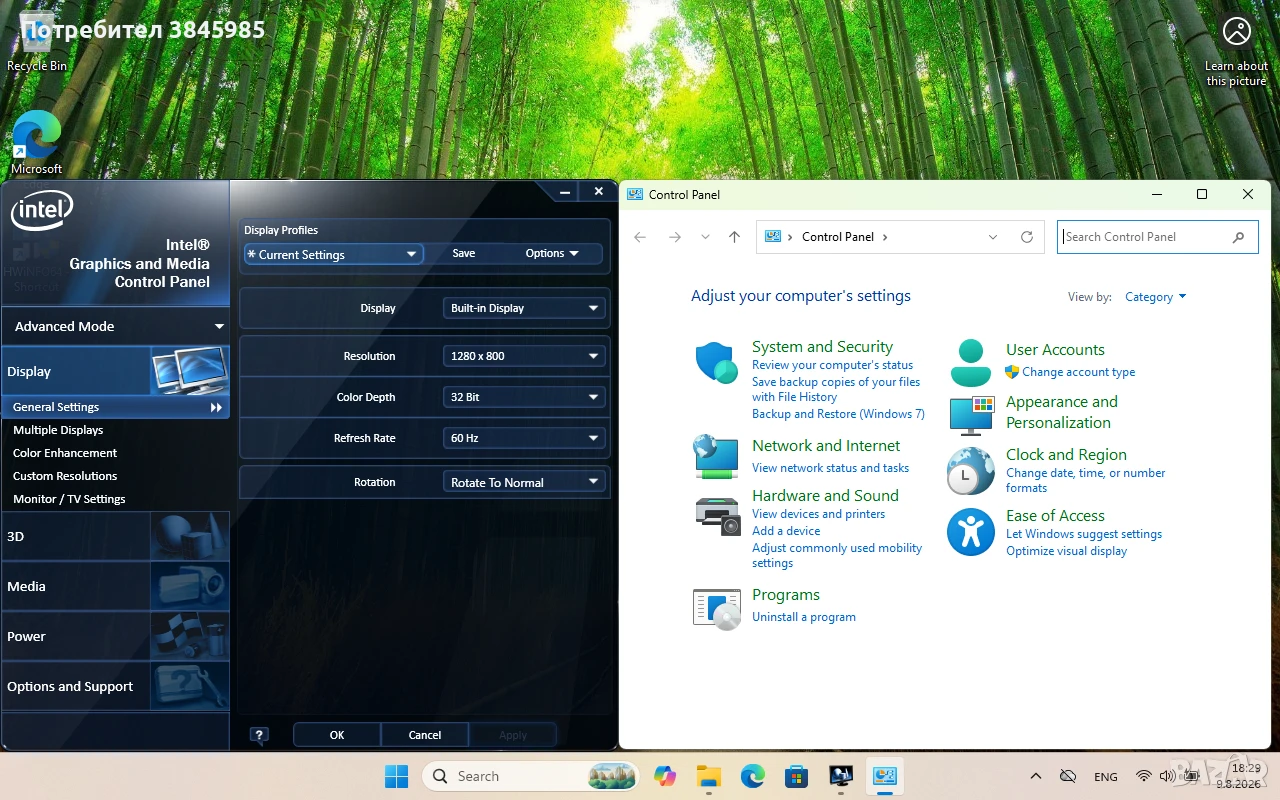1280x800 pixels.
Task: Expand the Advanced Mode selector
Action: (115, 326)
